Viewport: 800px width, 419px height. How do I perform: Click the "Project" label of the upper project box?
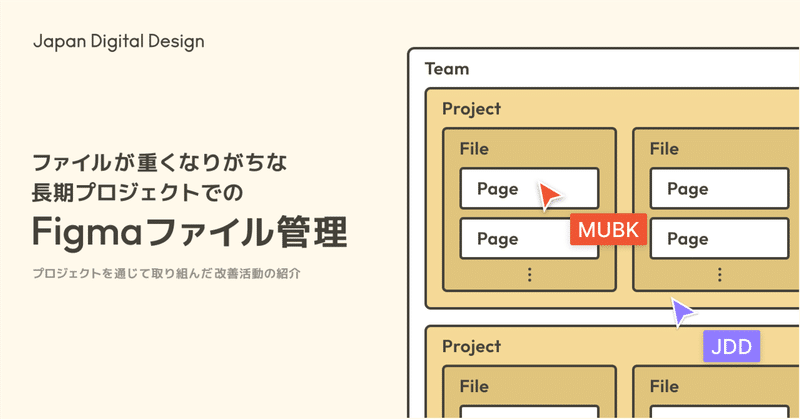pyautogui.click(x=471, y=109)
